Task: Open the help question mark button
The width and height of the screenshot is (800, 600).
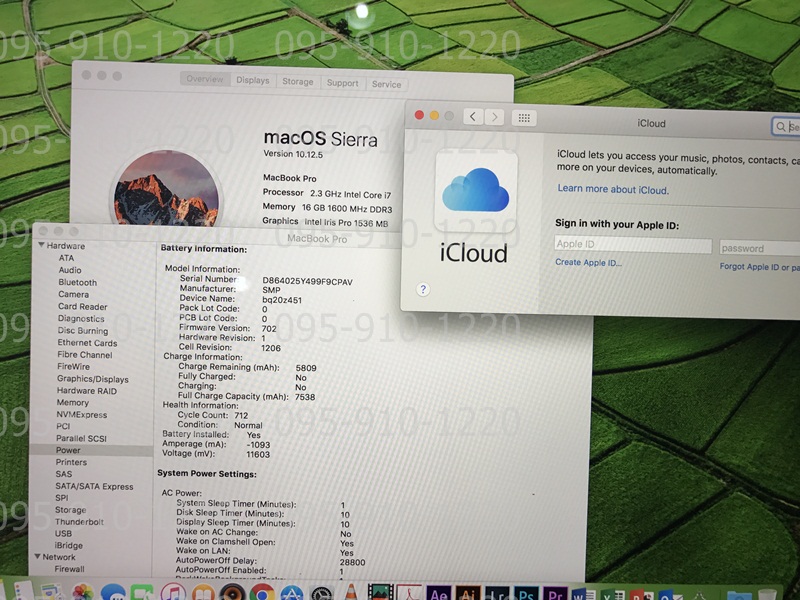Action: [423, 289]
